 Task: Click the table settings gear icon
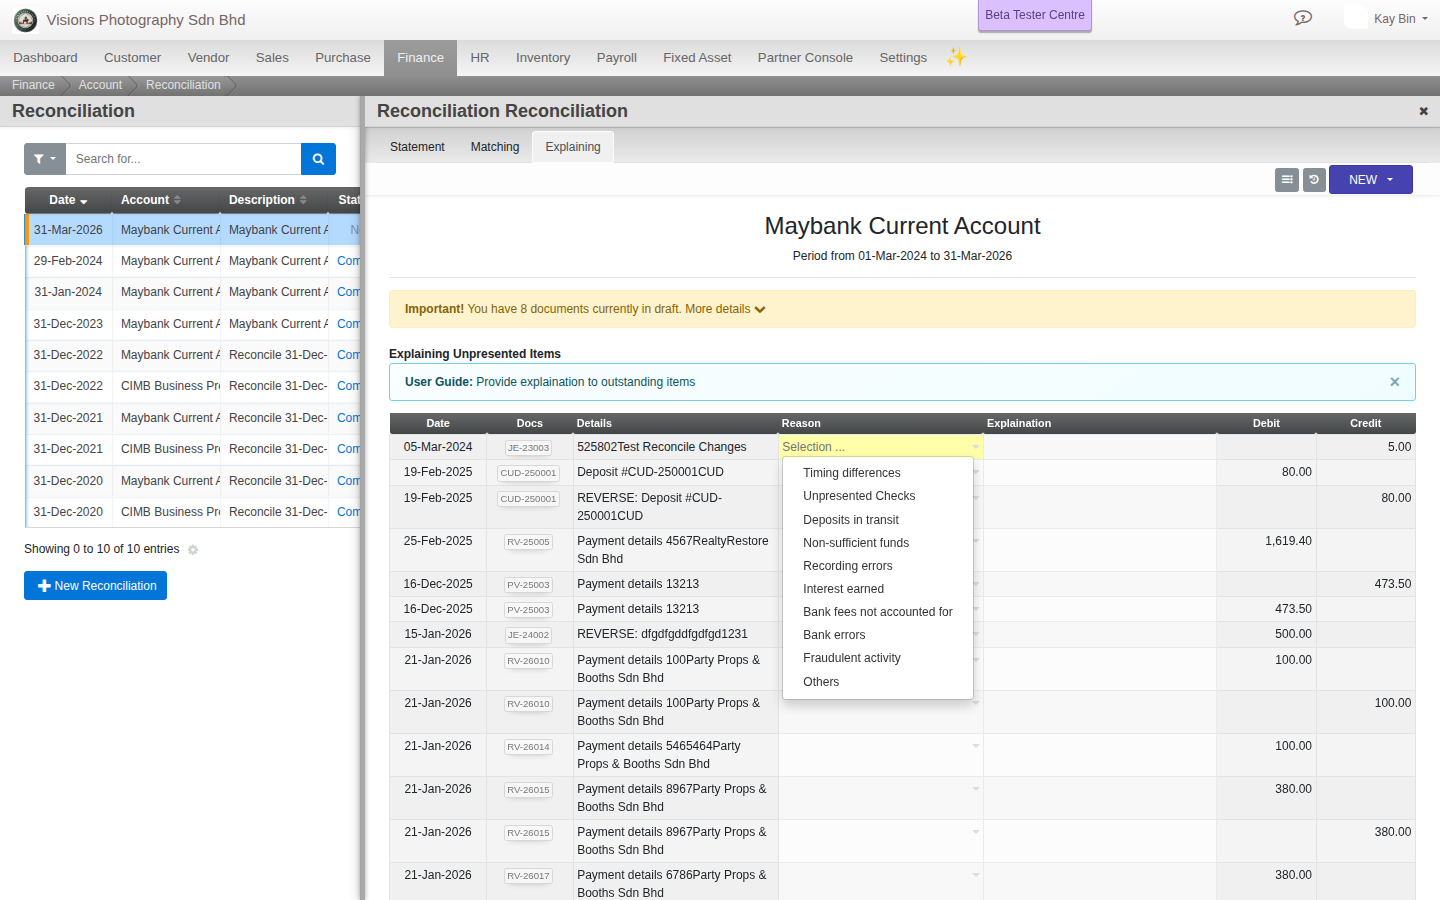pos(193,550)
